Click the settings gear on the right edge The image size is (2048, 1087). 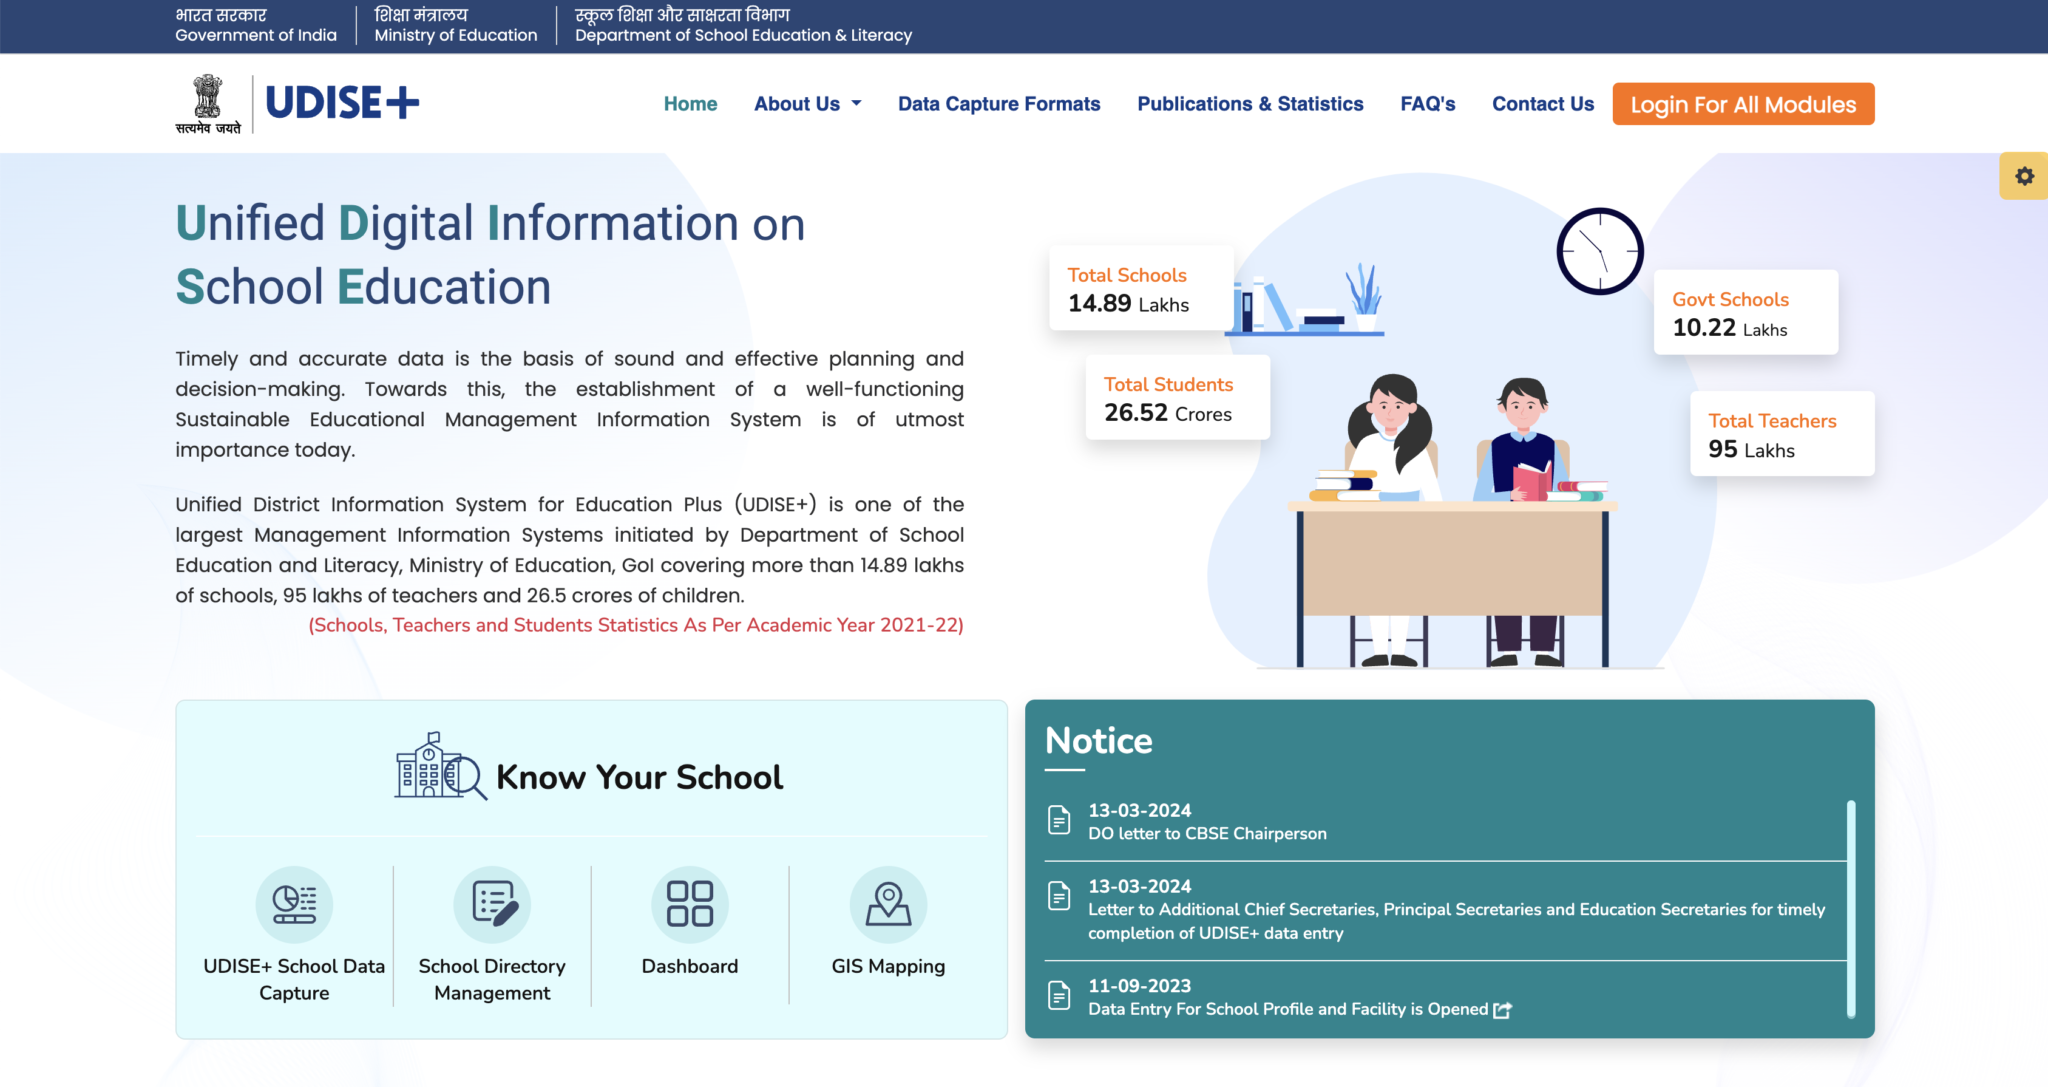2026,176
